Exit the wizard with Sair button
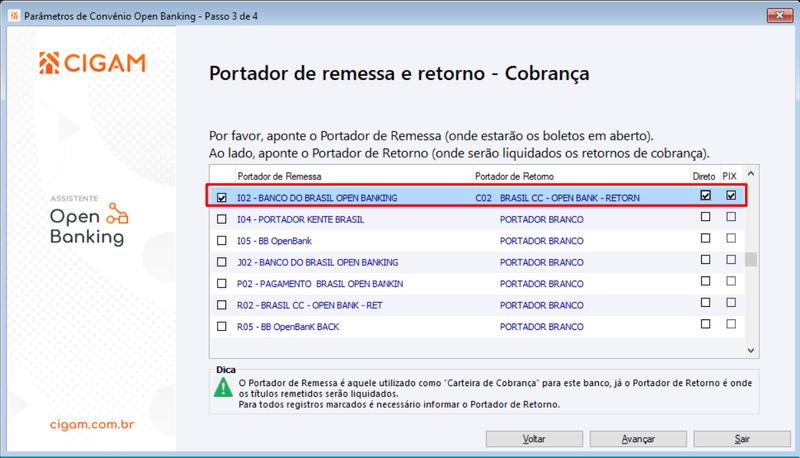The image size is (800, 458). tap(742, 439)
